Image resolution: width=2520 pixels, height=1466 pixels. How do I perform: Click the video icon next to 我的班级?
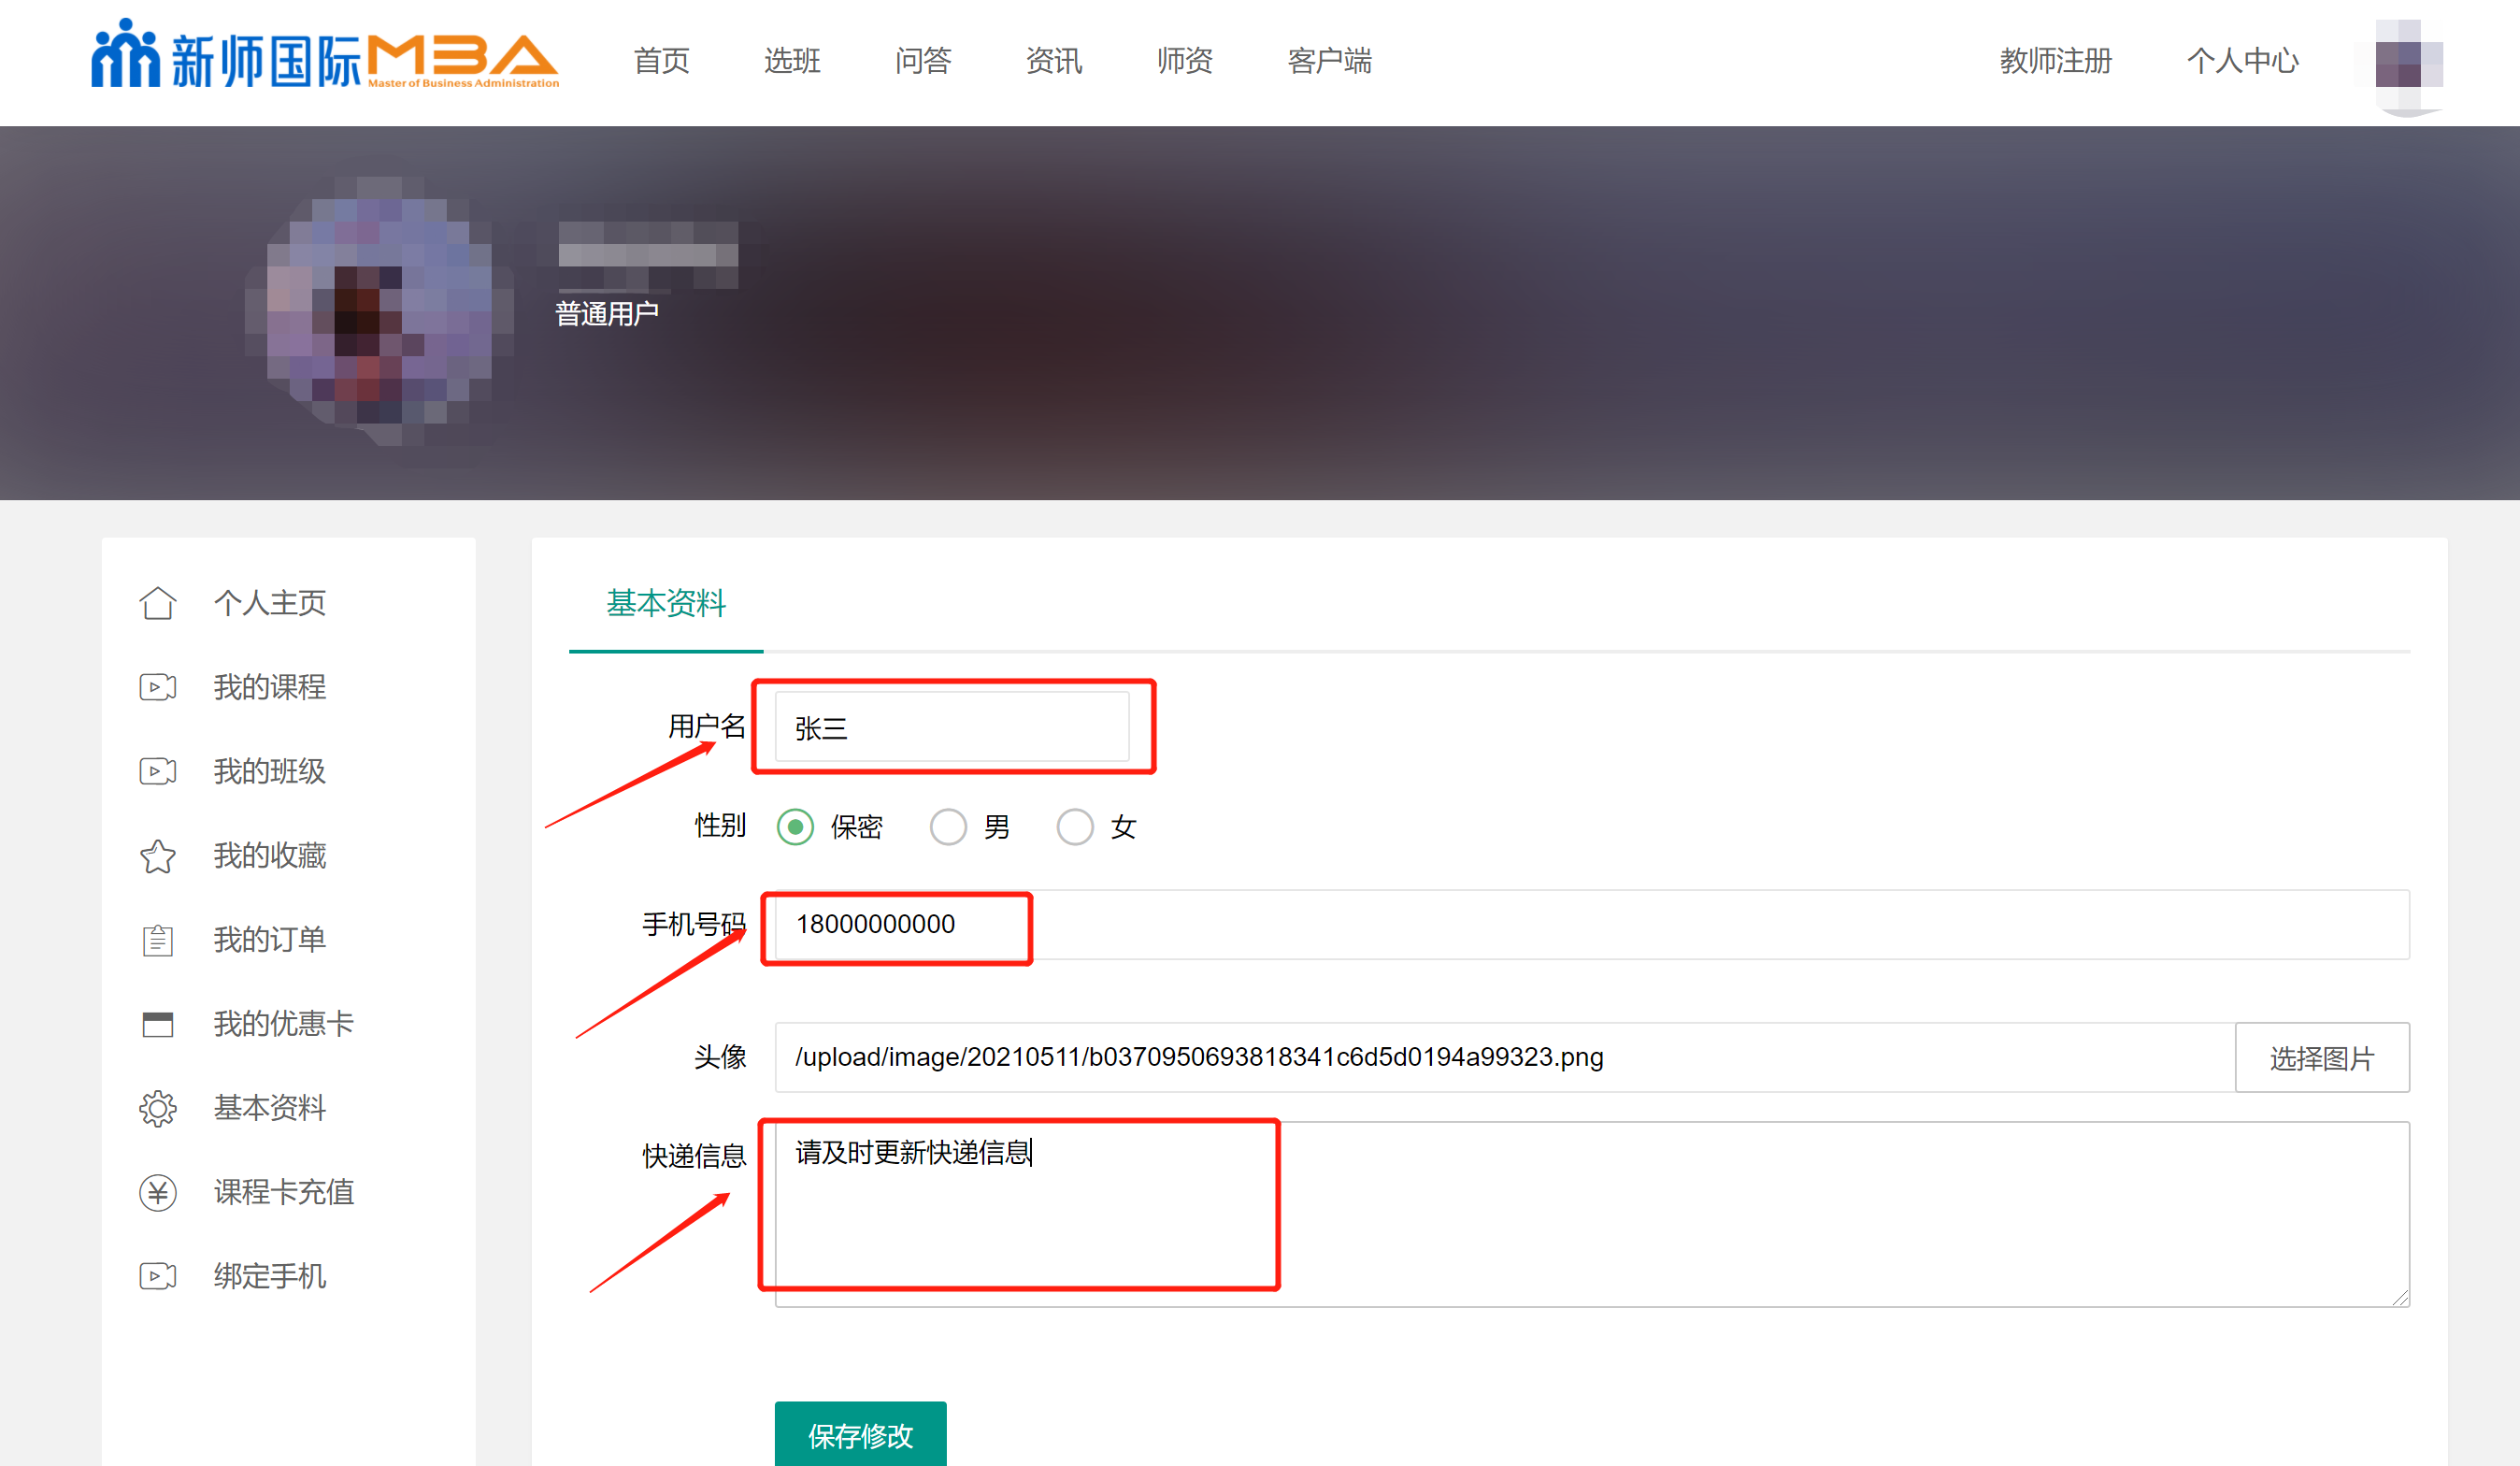(157, 771)
